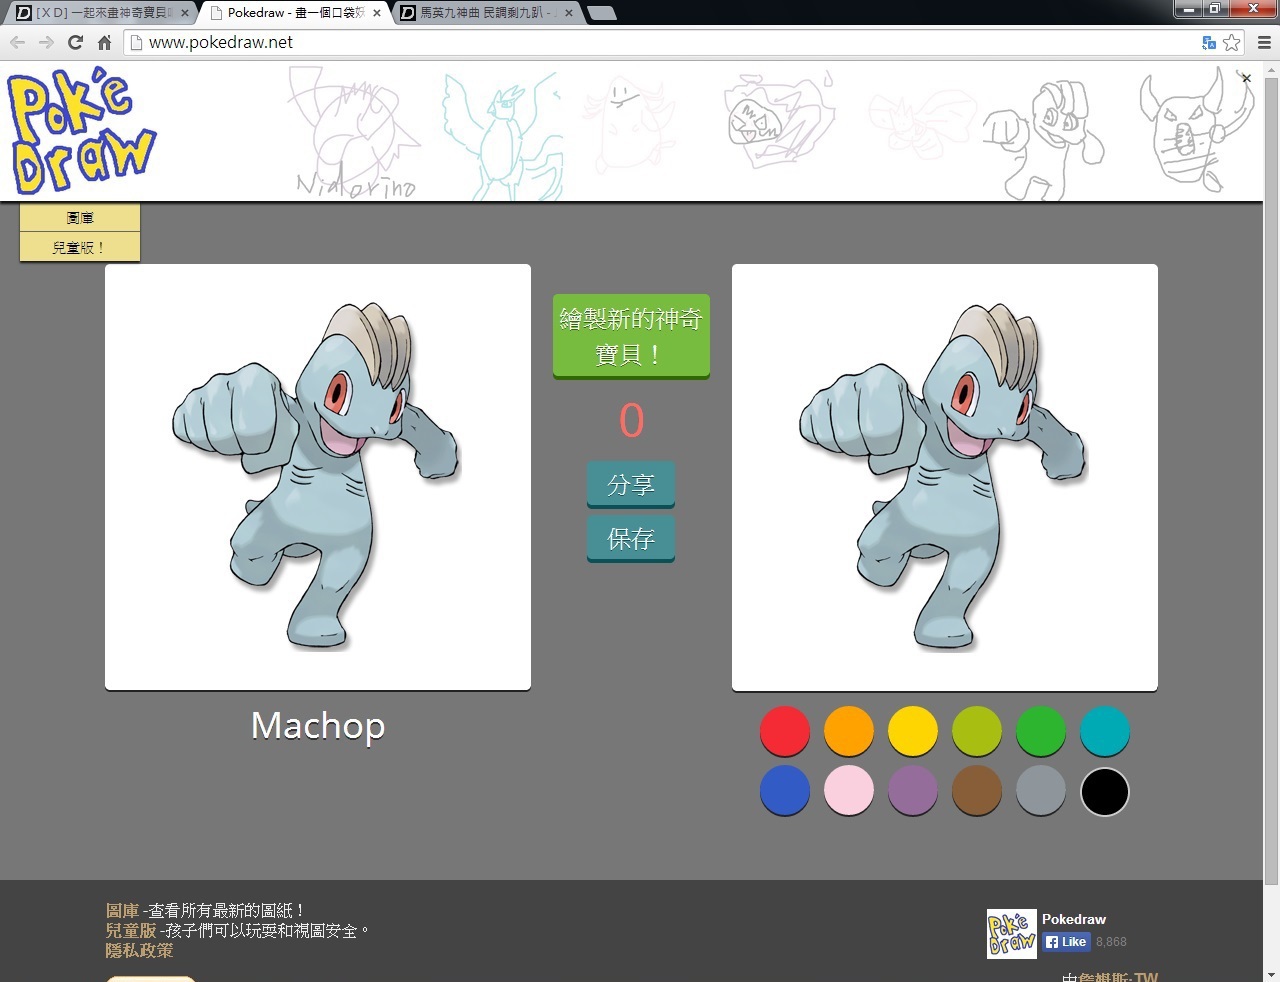The image size is (1280, 982).
Task: Select the red color swatch
Action: [x=785, y=731]
